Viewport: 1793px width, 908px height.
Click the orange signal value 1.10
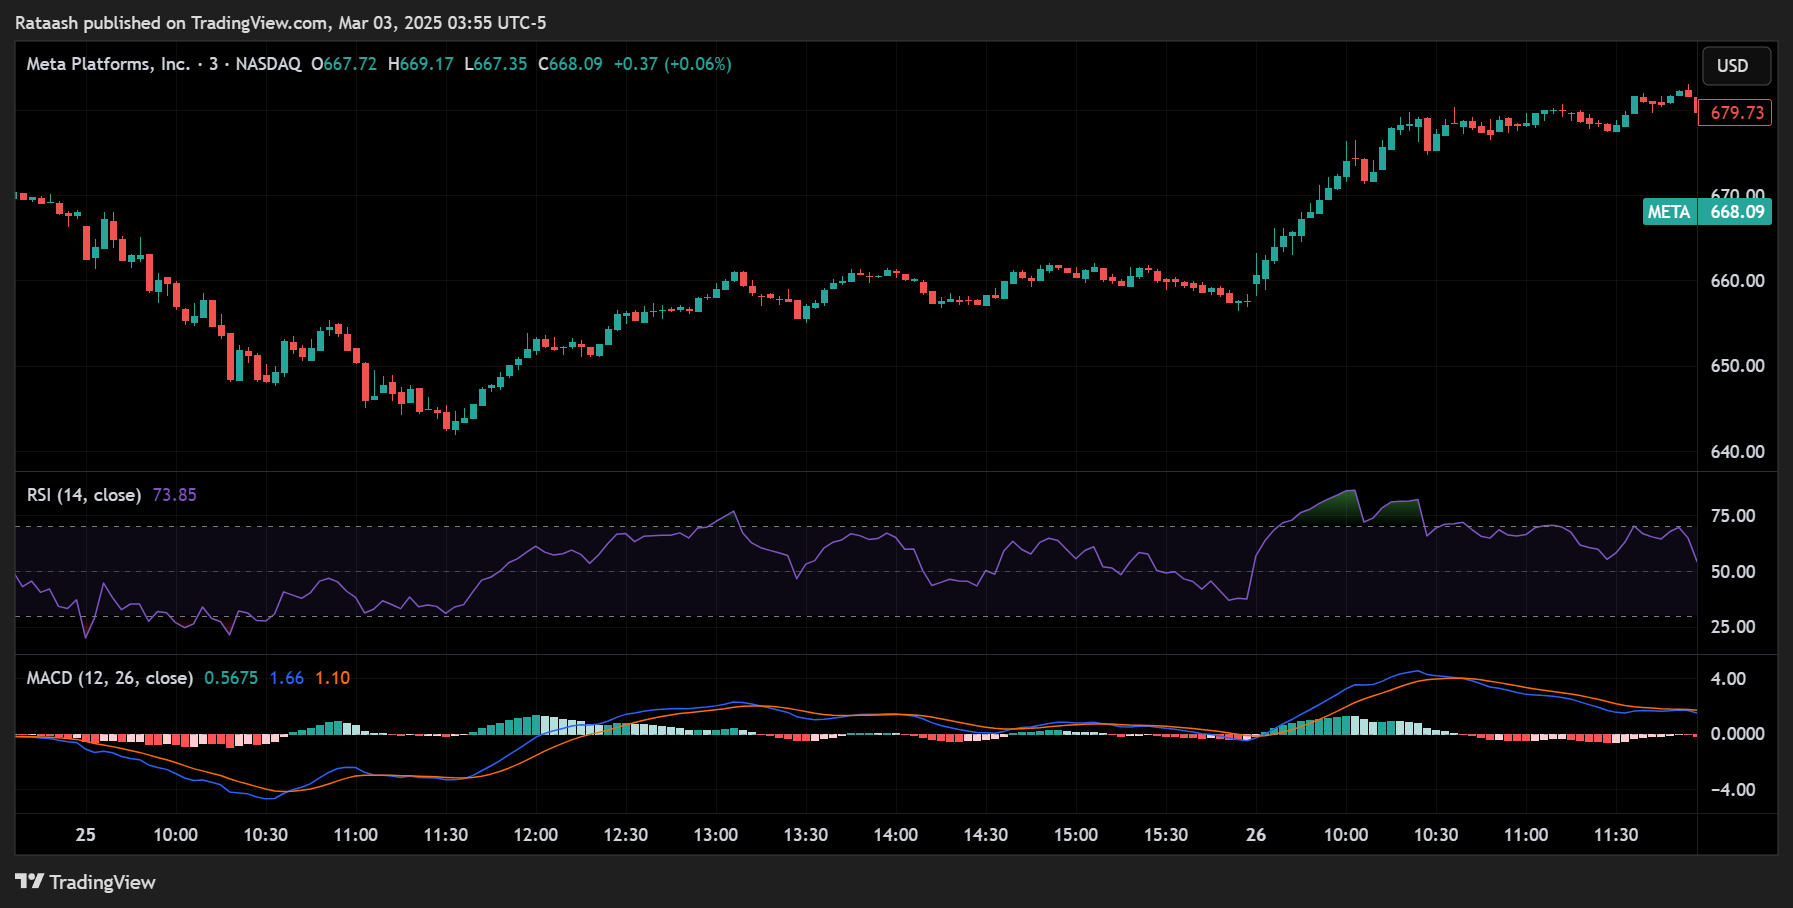coord(333,678)
